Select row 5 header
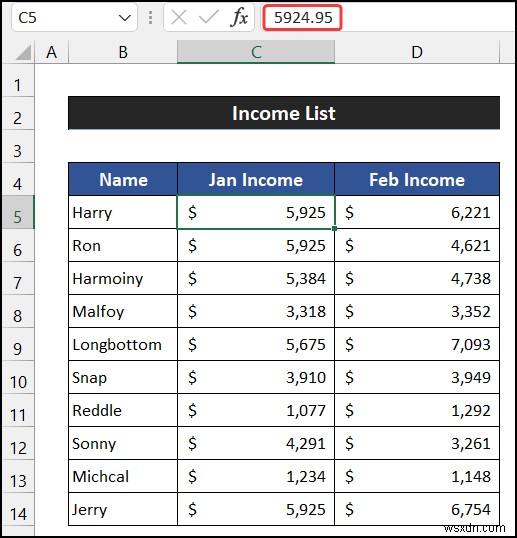The width and height of the screenshot is (517, 538). coord(17,212)
